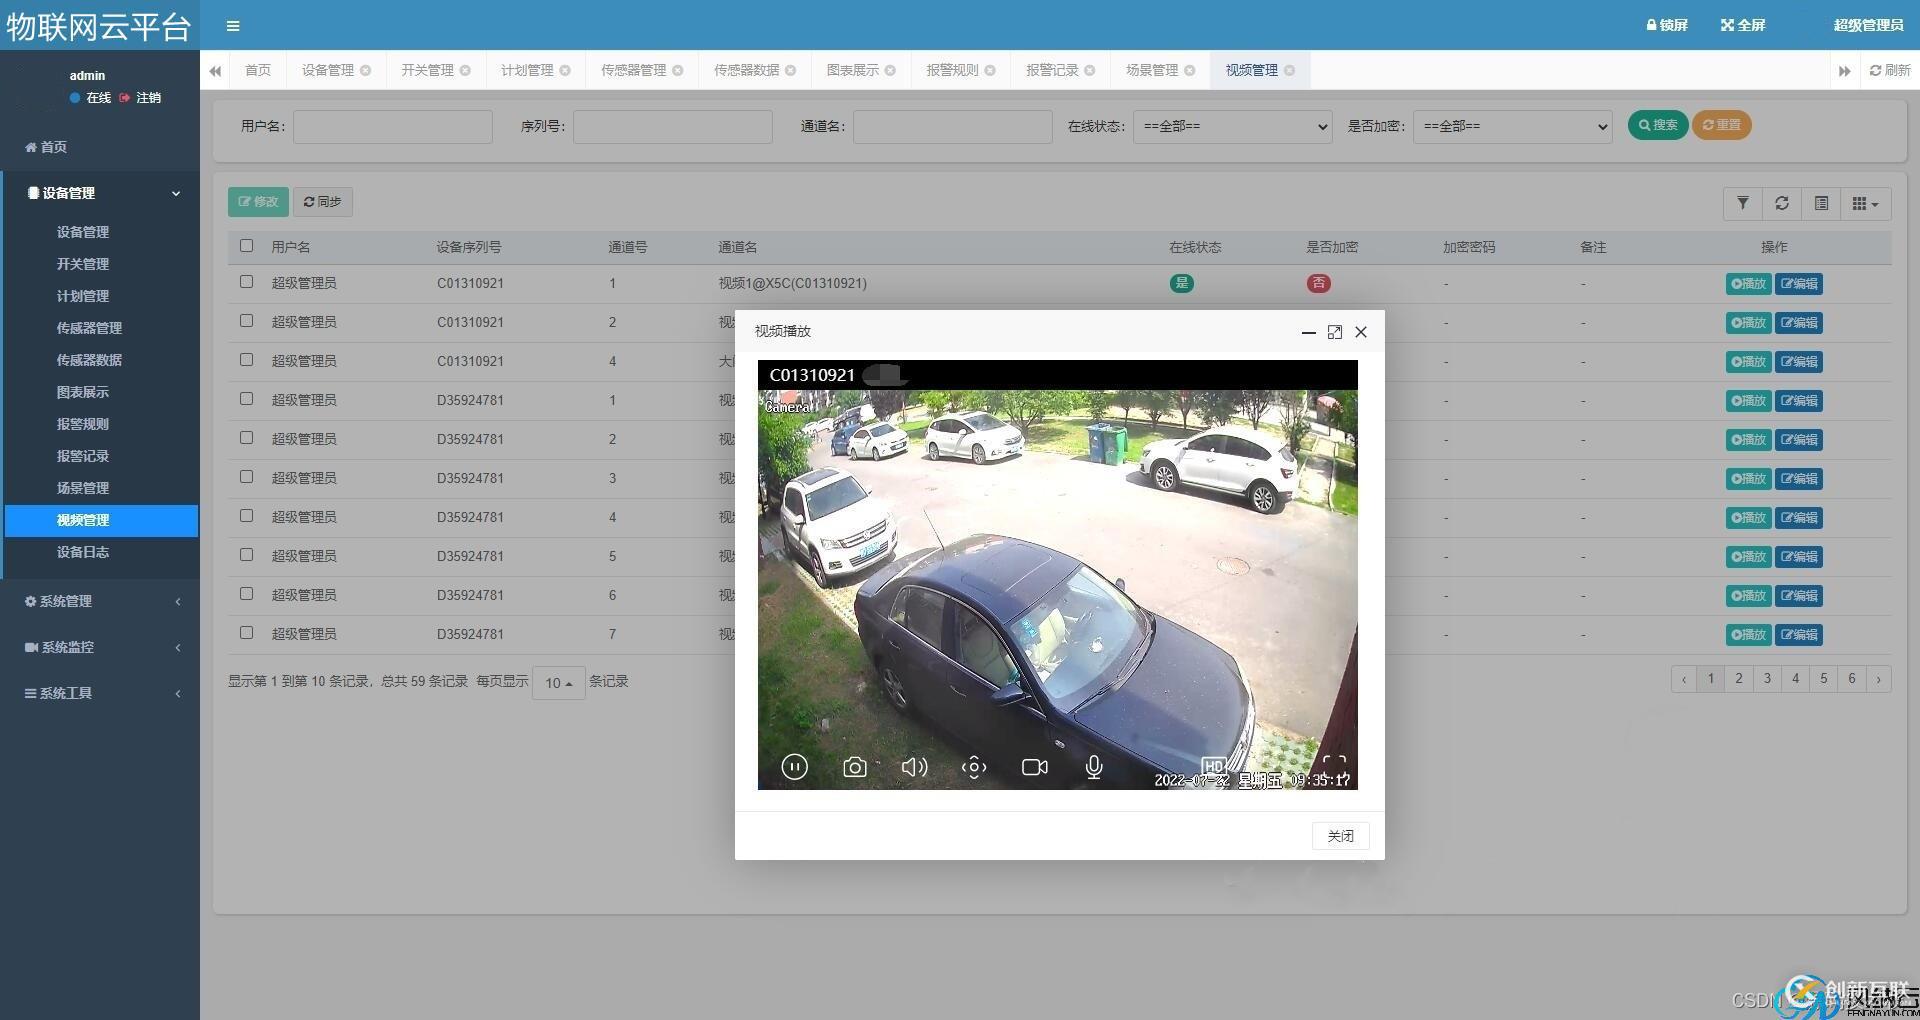Check the row for C01310921 channel 4
Screen dimensions: 1920x1020
(247, 360)
